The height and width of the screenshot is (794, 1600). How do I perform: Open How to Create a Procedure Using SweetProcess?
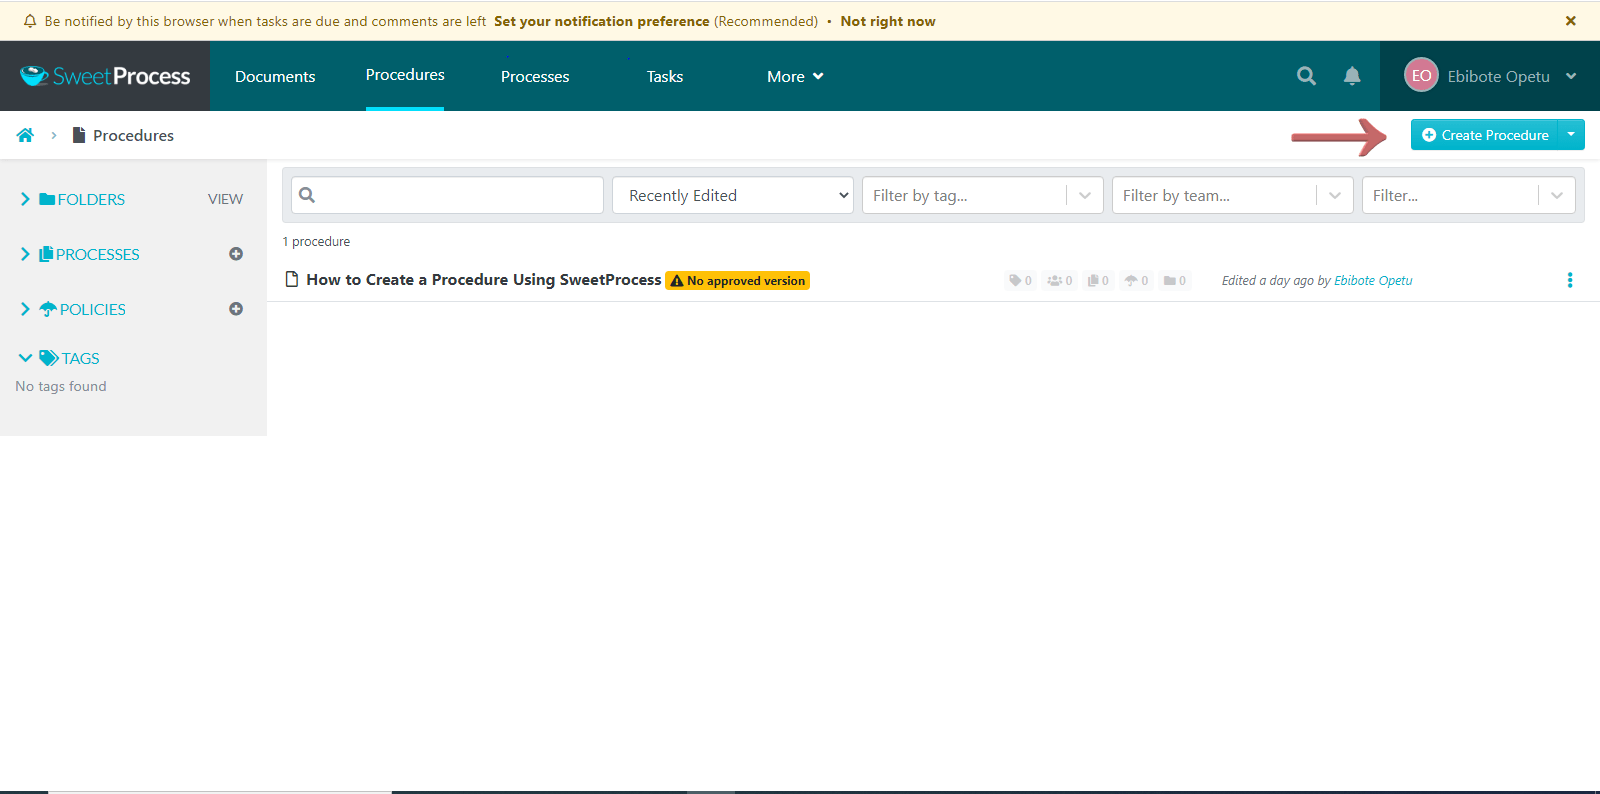[x=484, y=280]
